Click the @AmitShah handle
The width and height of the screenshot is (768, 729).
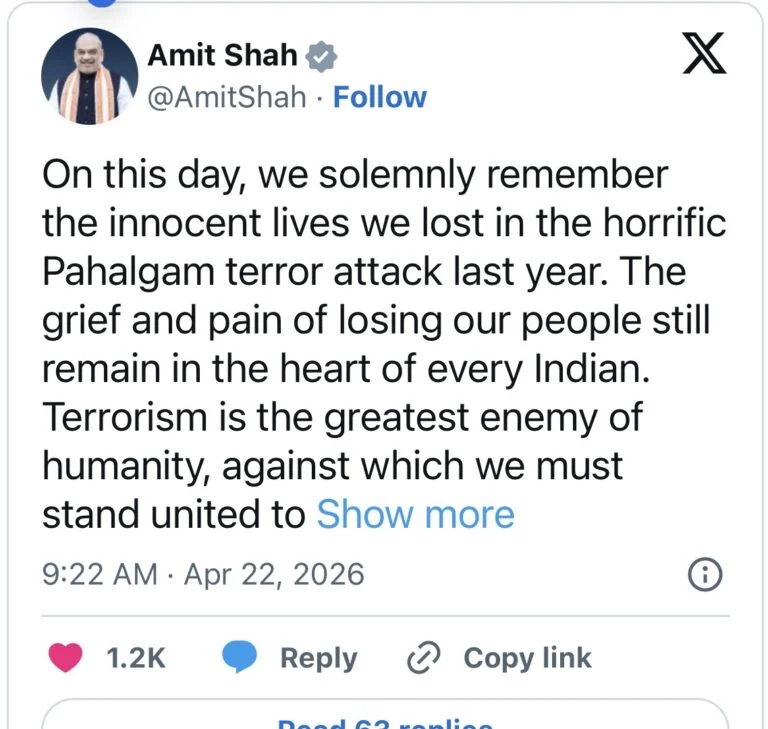tap(227, 97)
